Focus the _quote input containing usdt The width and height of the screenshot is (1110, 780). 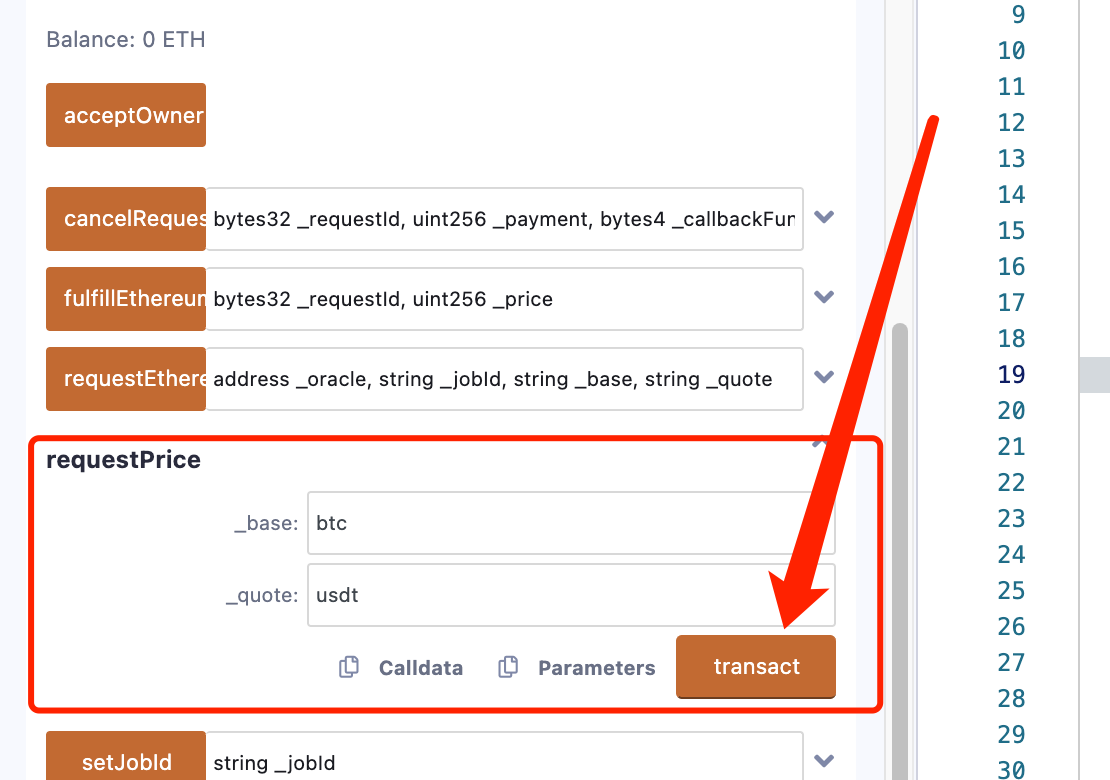[x=570, y=595]
